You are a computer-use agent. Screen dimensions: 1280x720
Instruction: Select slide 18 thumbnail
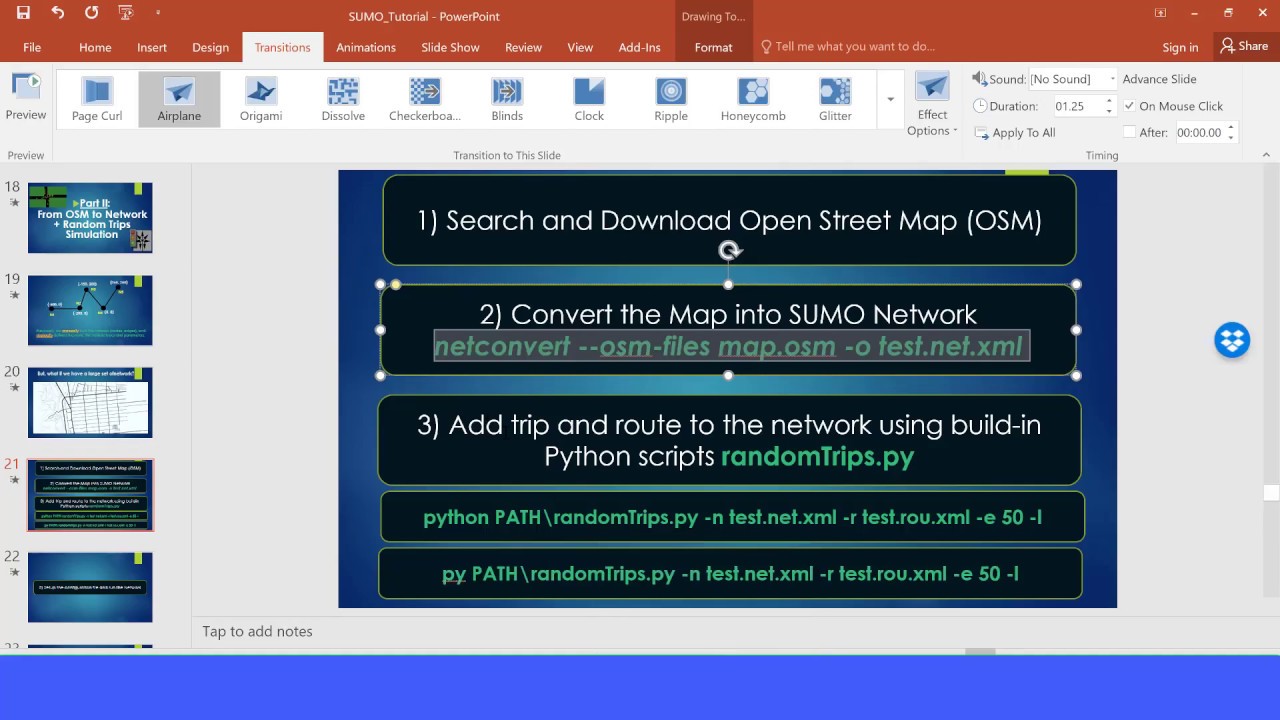coord(90,218)
